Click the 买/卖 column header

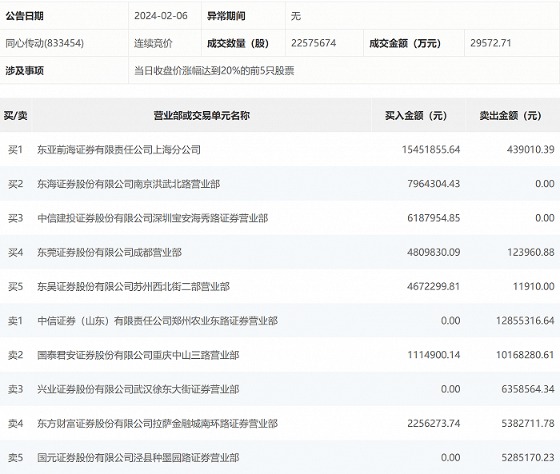tap(15, 115)
